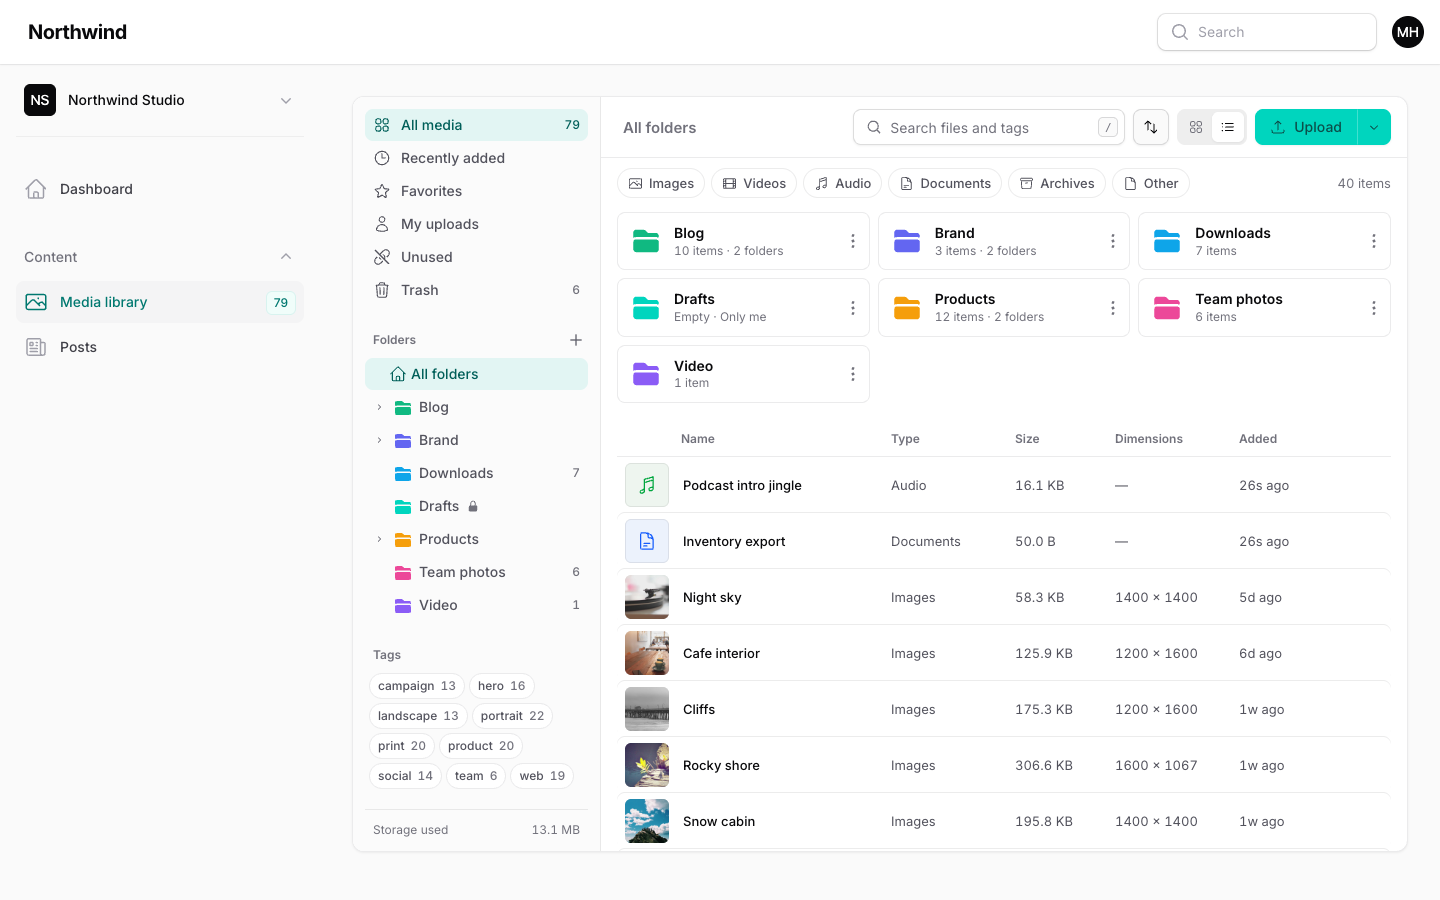Screen dimensions: 1440x900
Task: Click the Inventory export document icon
Action: tap(647, 541)
